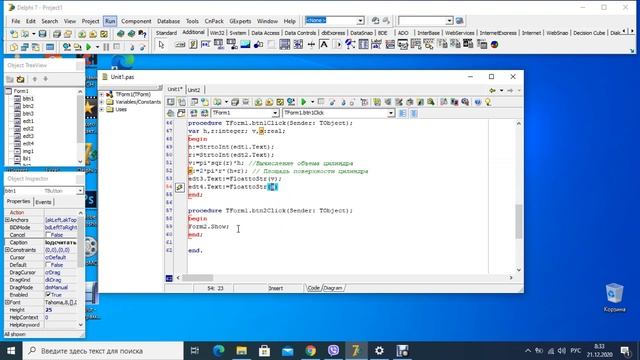Open Microsoft Edge from the taskbar

click(x=219, y=351)
